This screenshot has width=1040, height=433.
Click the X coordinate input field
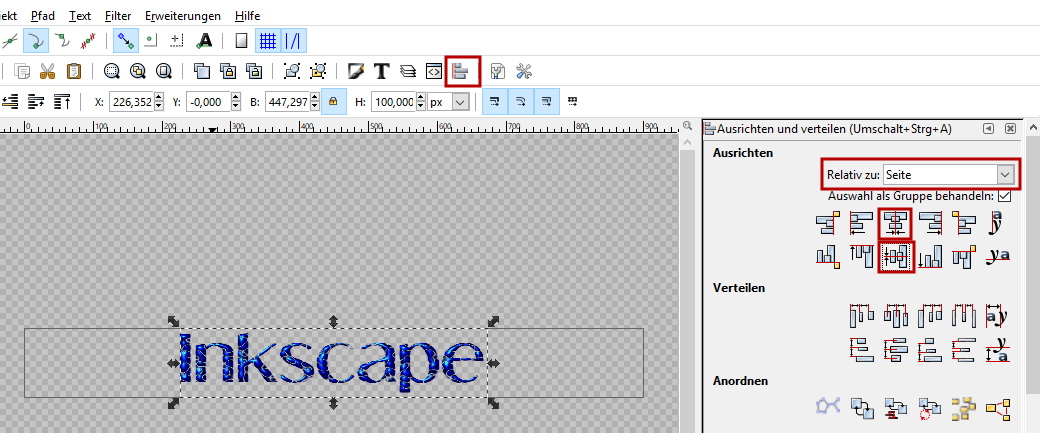tap(131, 101)
